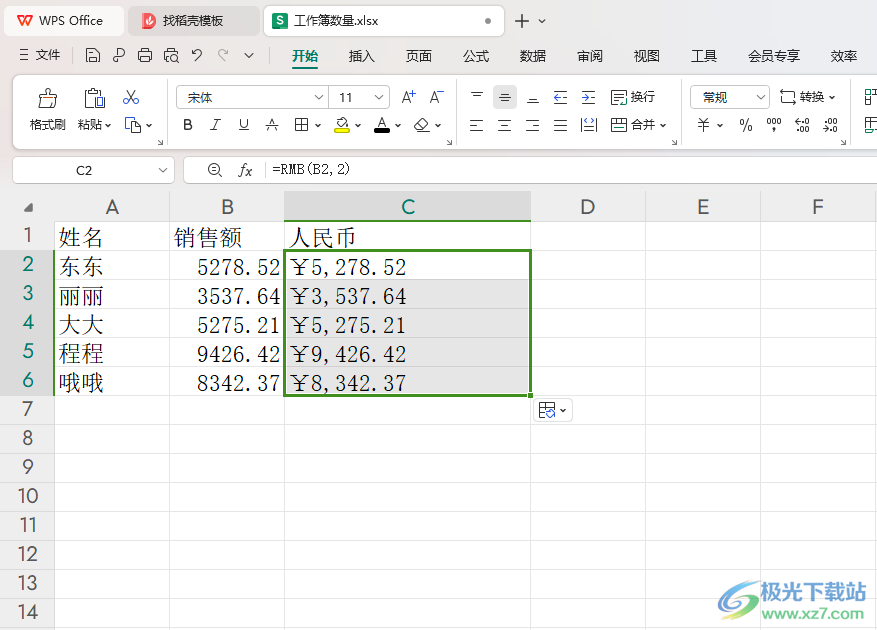
Task: Apply cell borders icon
Action: 301,125
